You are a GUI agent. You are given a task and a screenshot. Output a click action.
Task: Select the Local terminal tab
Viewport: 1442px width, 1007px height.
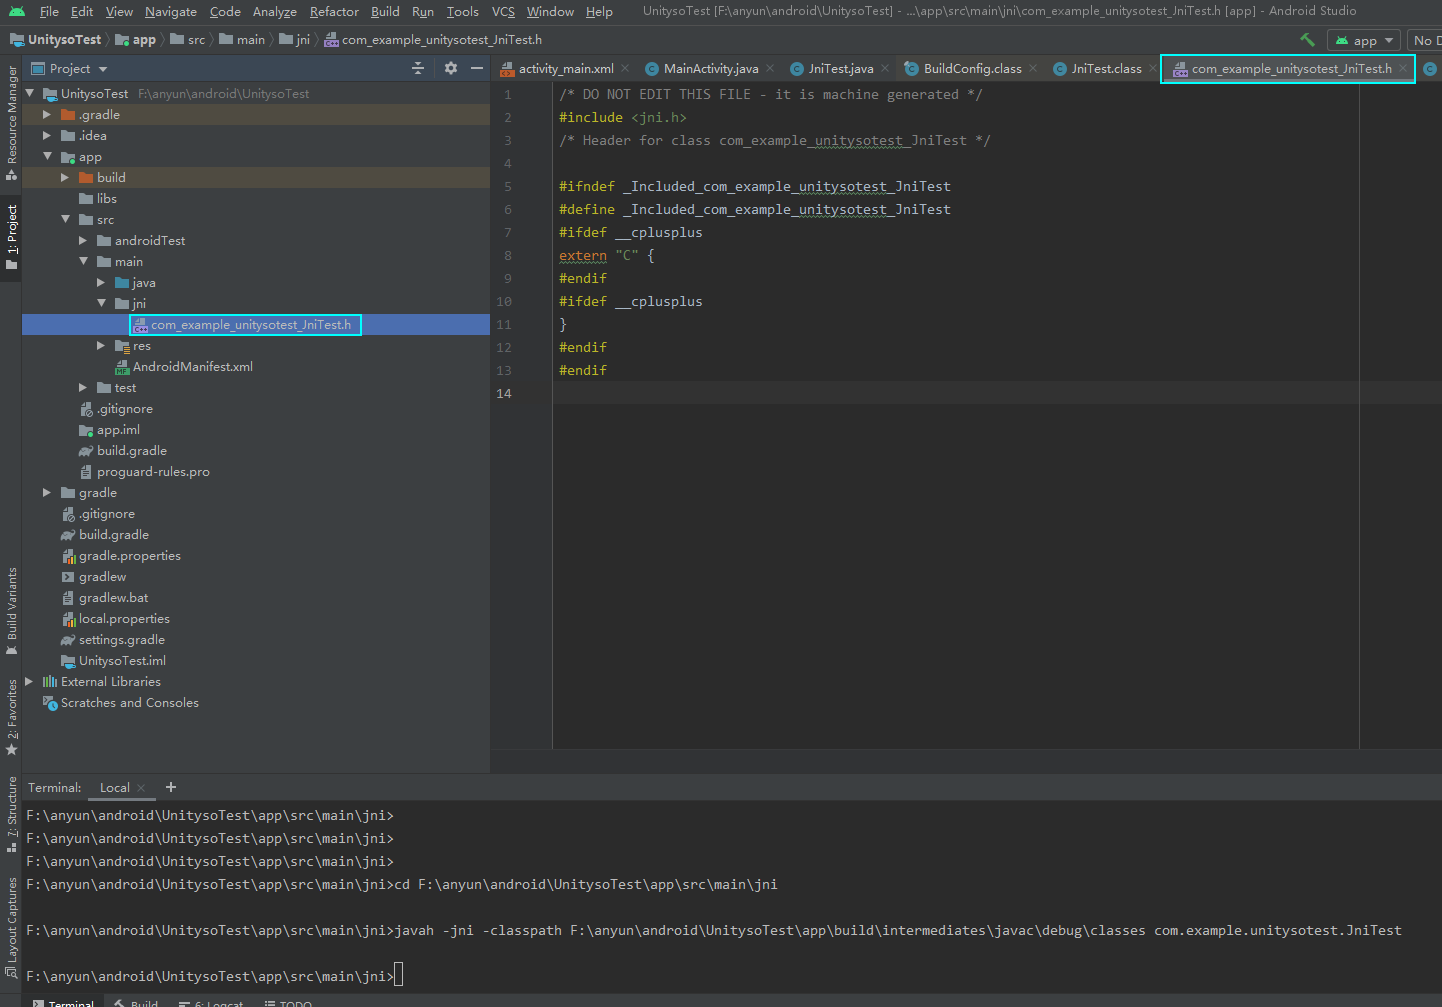(x=114, y=787)
